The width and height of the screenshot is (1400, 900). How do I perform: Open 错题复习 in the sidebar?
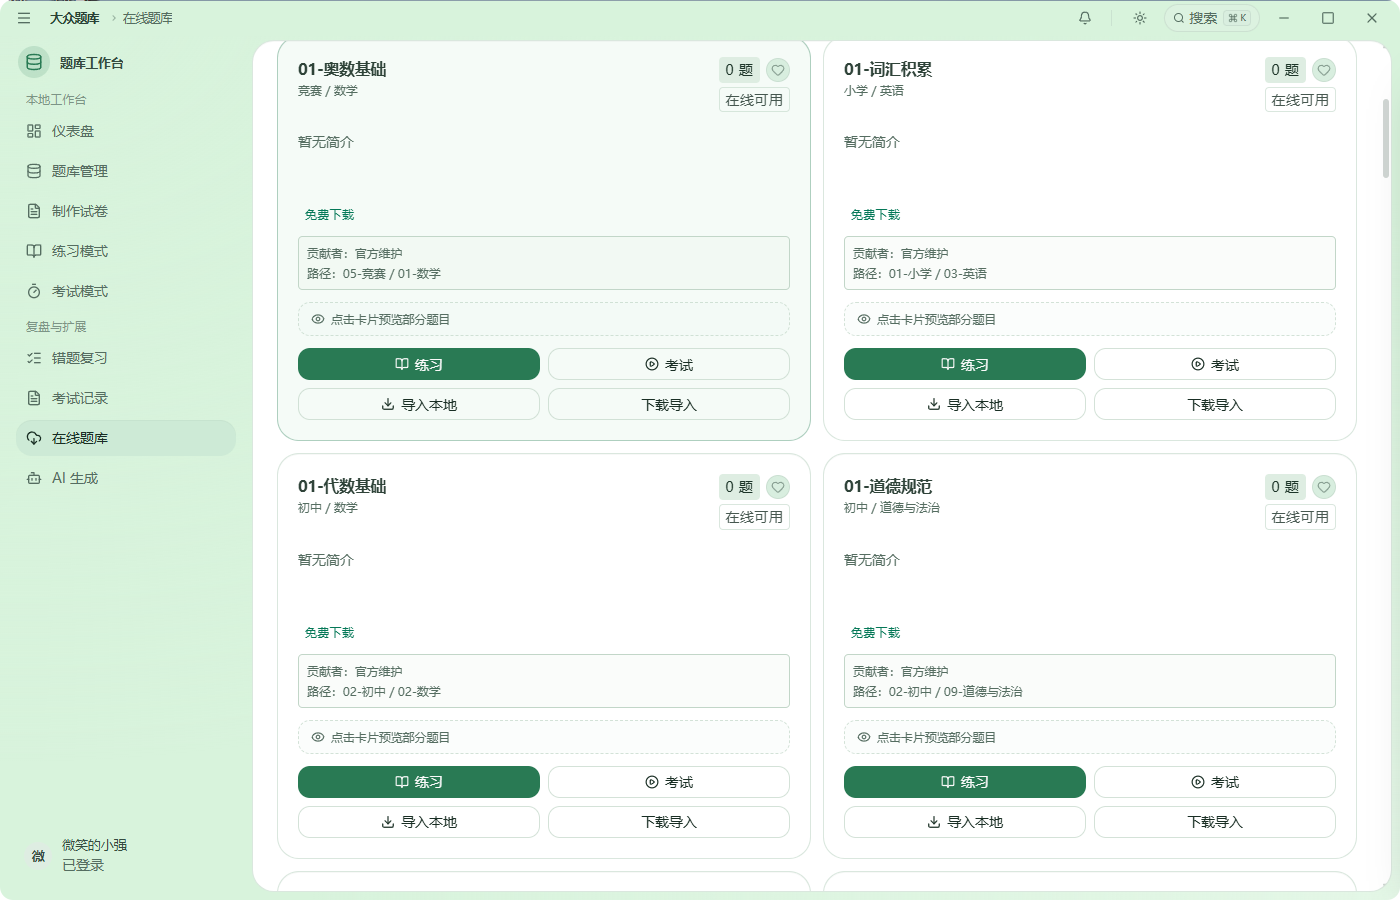pos(126,358)
